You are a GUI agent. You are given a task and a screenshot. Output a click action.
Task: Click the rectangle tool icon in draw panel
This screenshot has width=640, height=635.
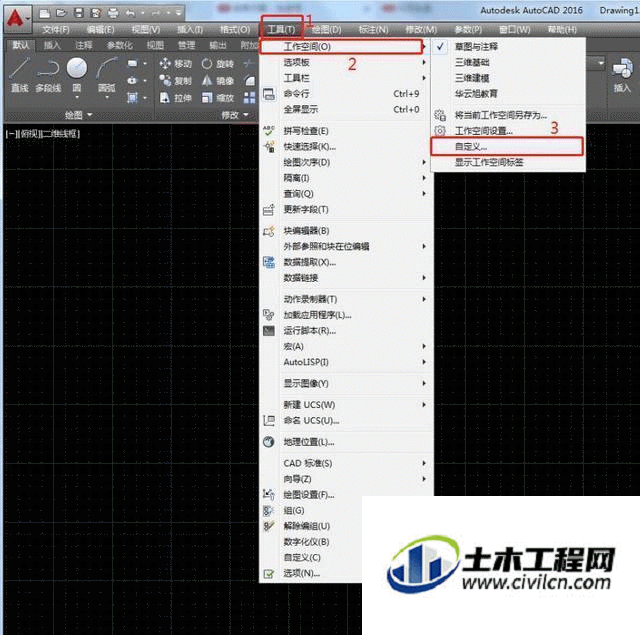coord(132,64)
